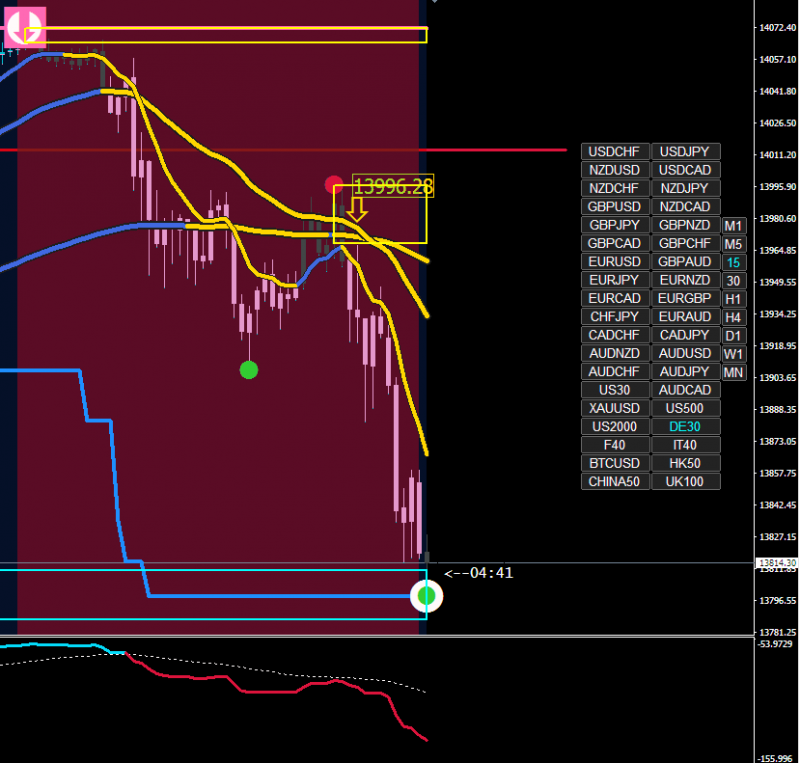Load CADCHF chart
The width and height of the screenshot is (800, 763).
point(615,335)
